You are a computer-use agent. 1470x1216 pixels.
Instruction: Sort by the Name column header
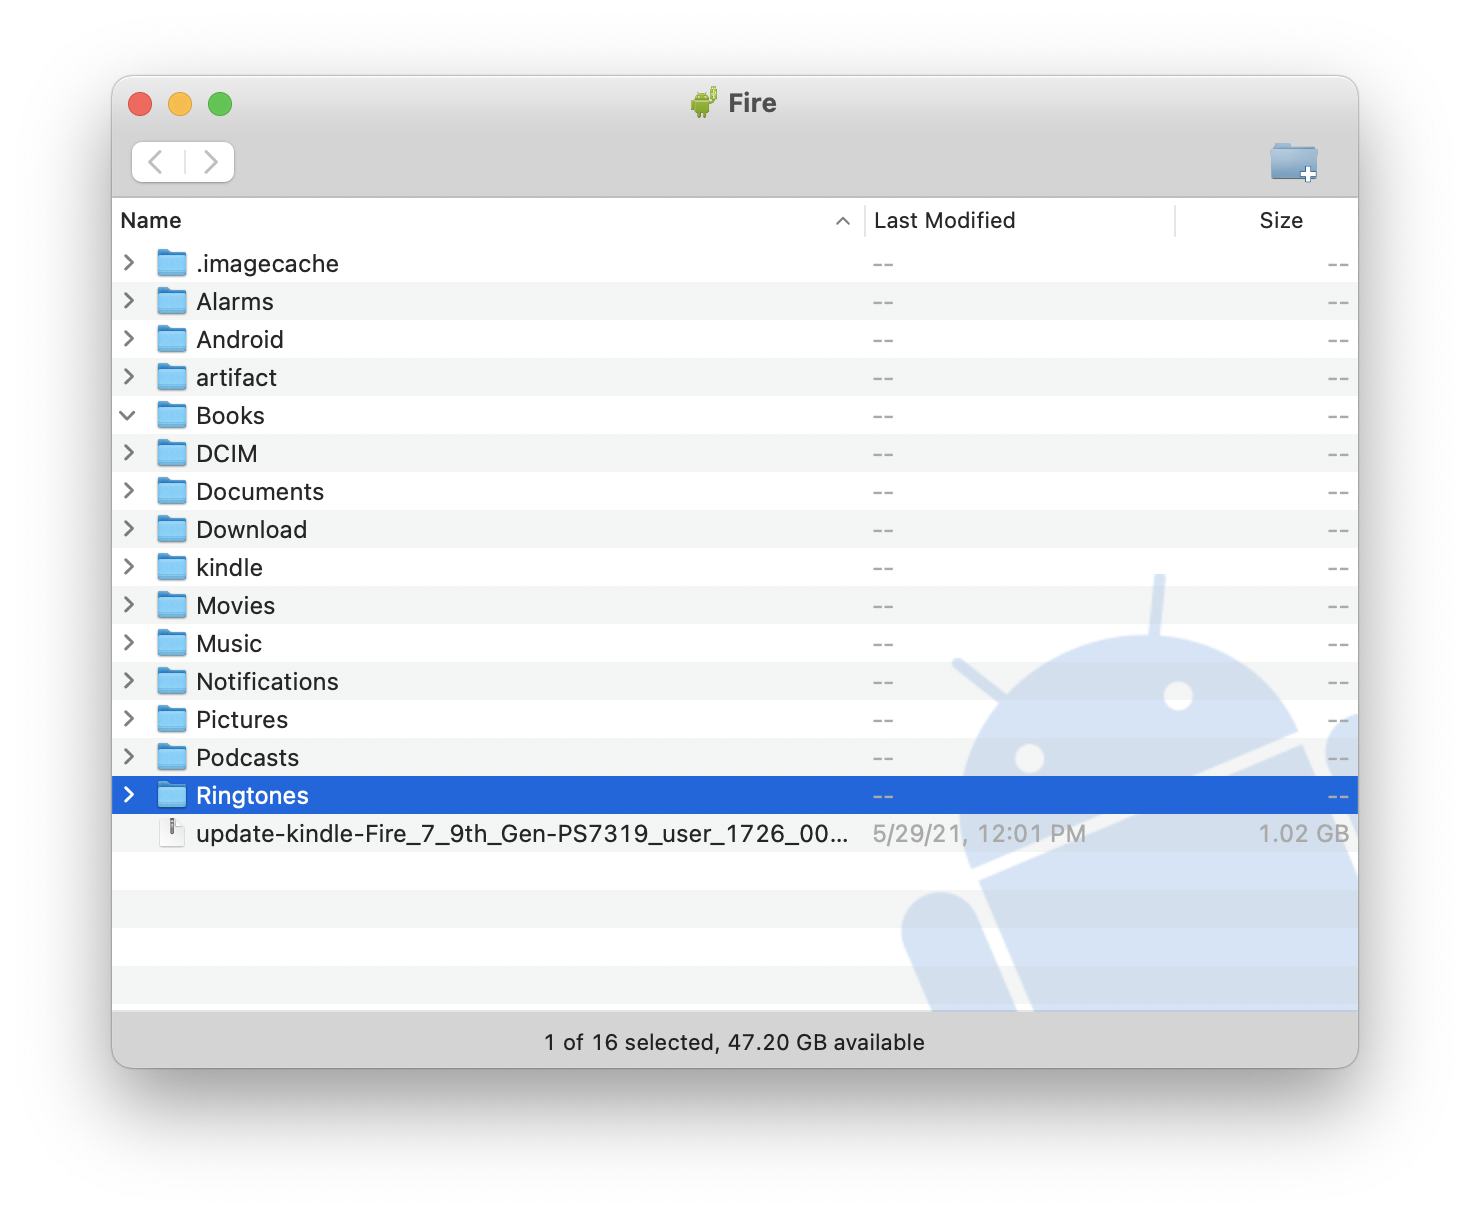[152, 221]
